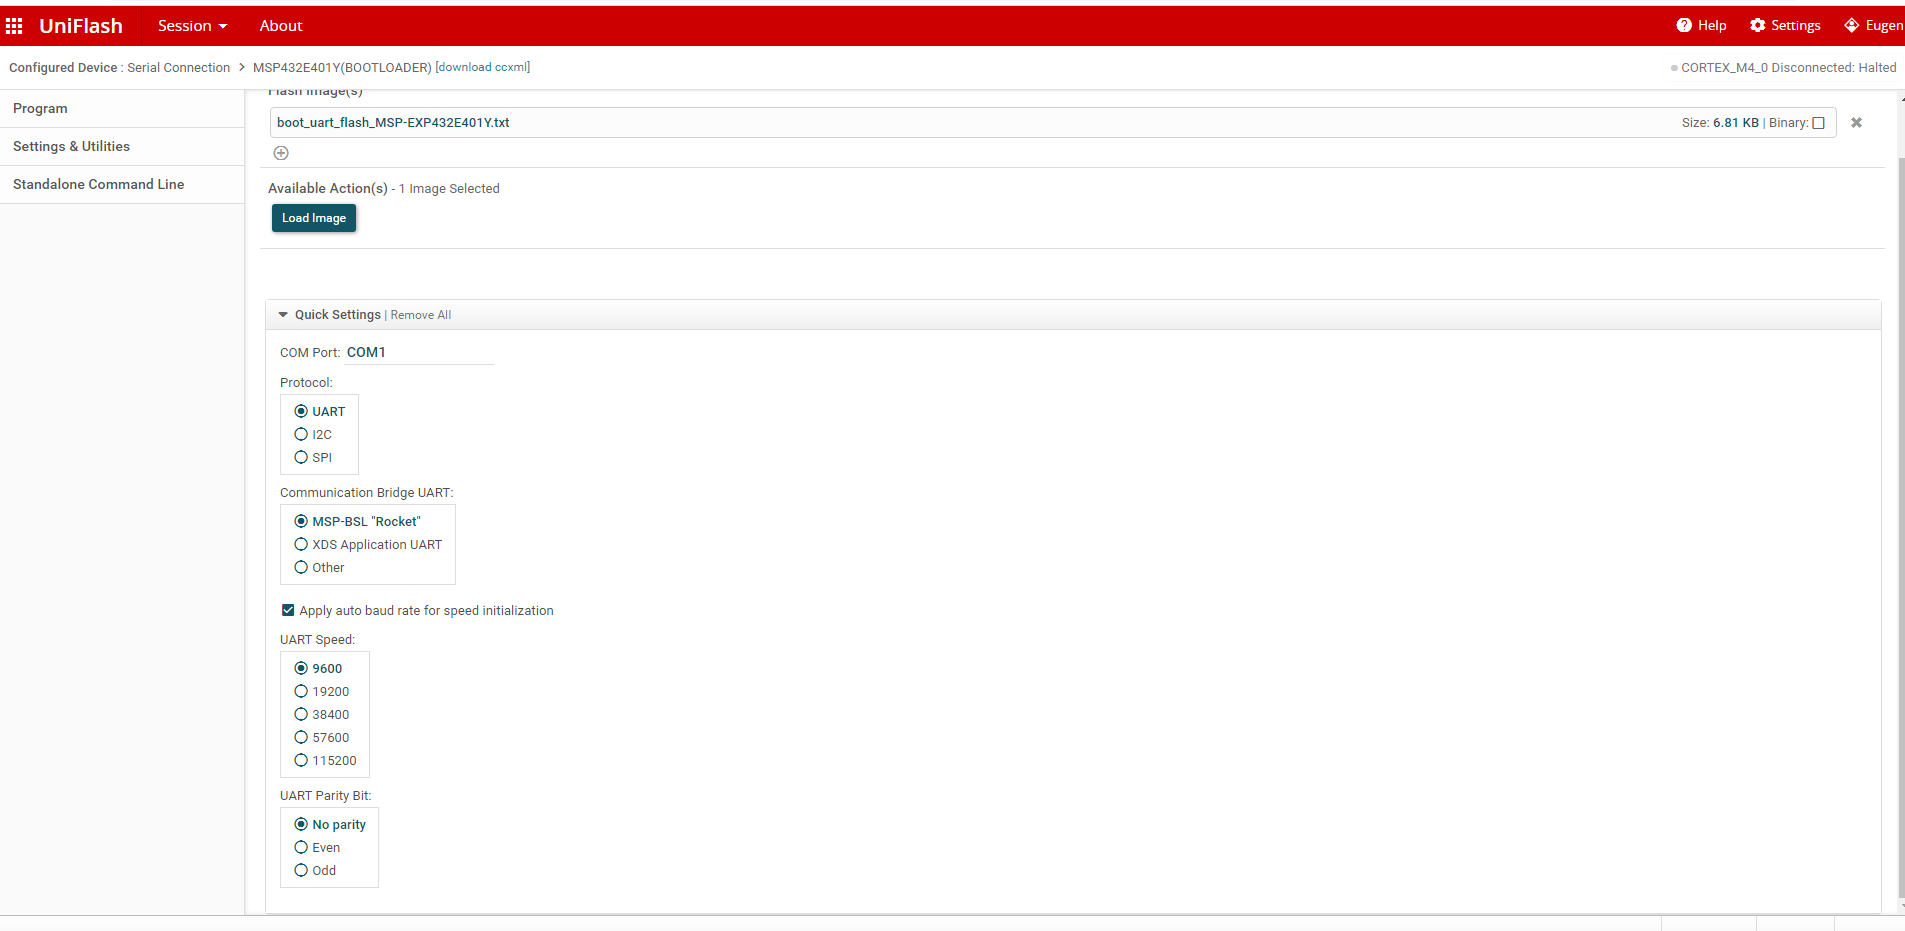Open the app grid launcher icon
Screen dimensions: 1905x931
[14, 26]
